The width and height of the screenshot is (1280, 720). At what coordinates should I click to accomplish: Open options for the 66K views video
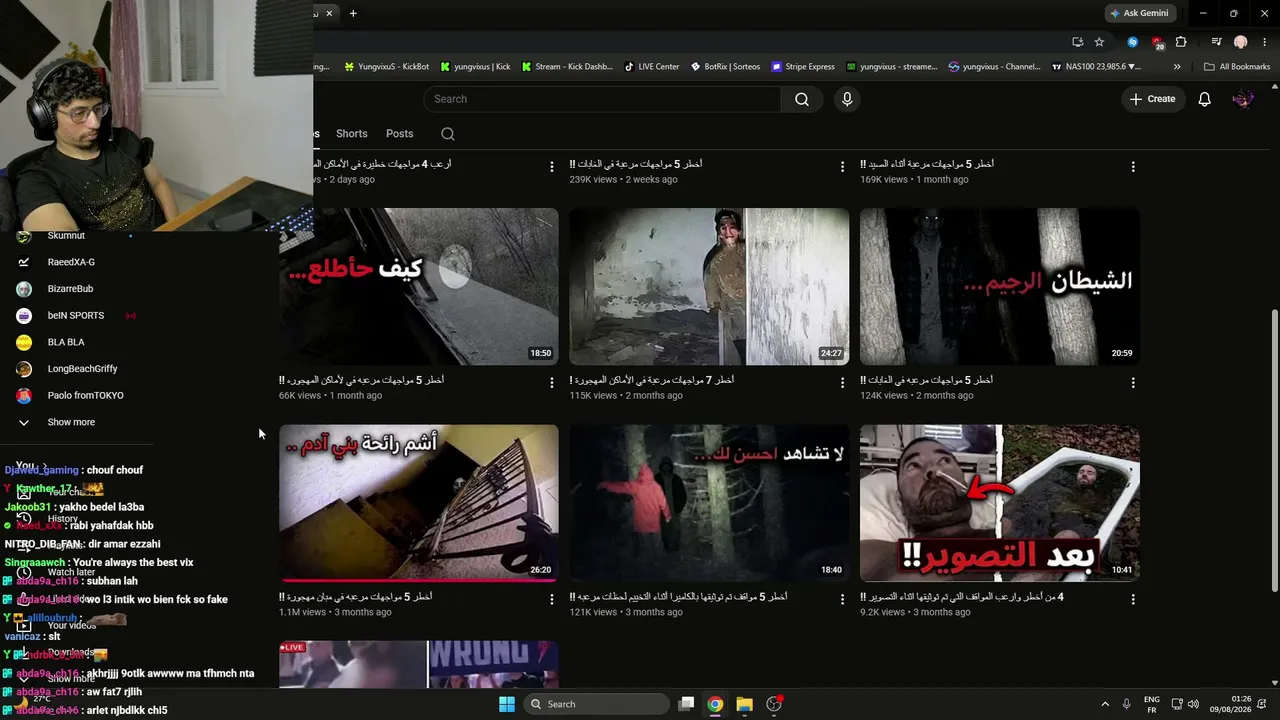[552, 383]
